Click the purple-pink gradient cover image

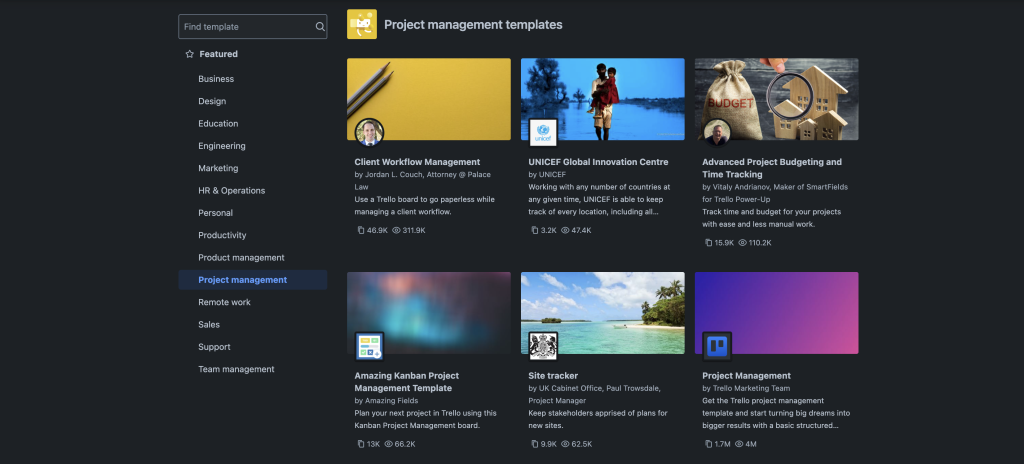776,312
